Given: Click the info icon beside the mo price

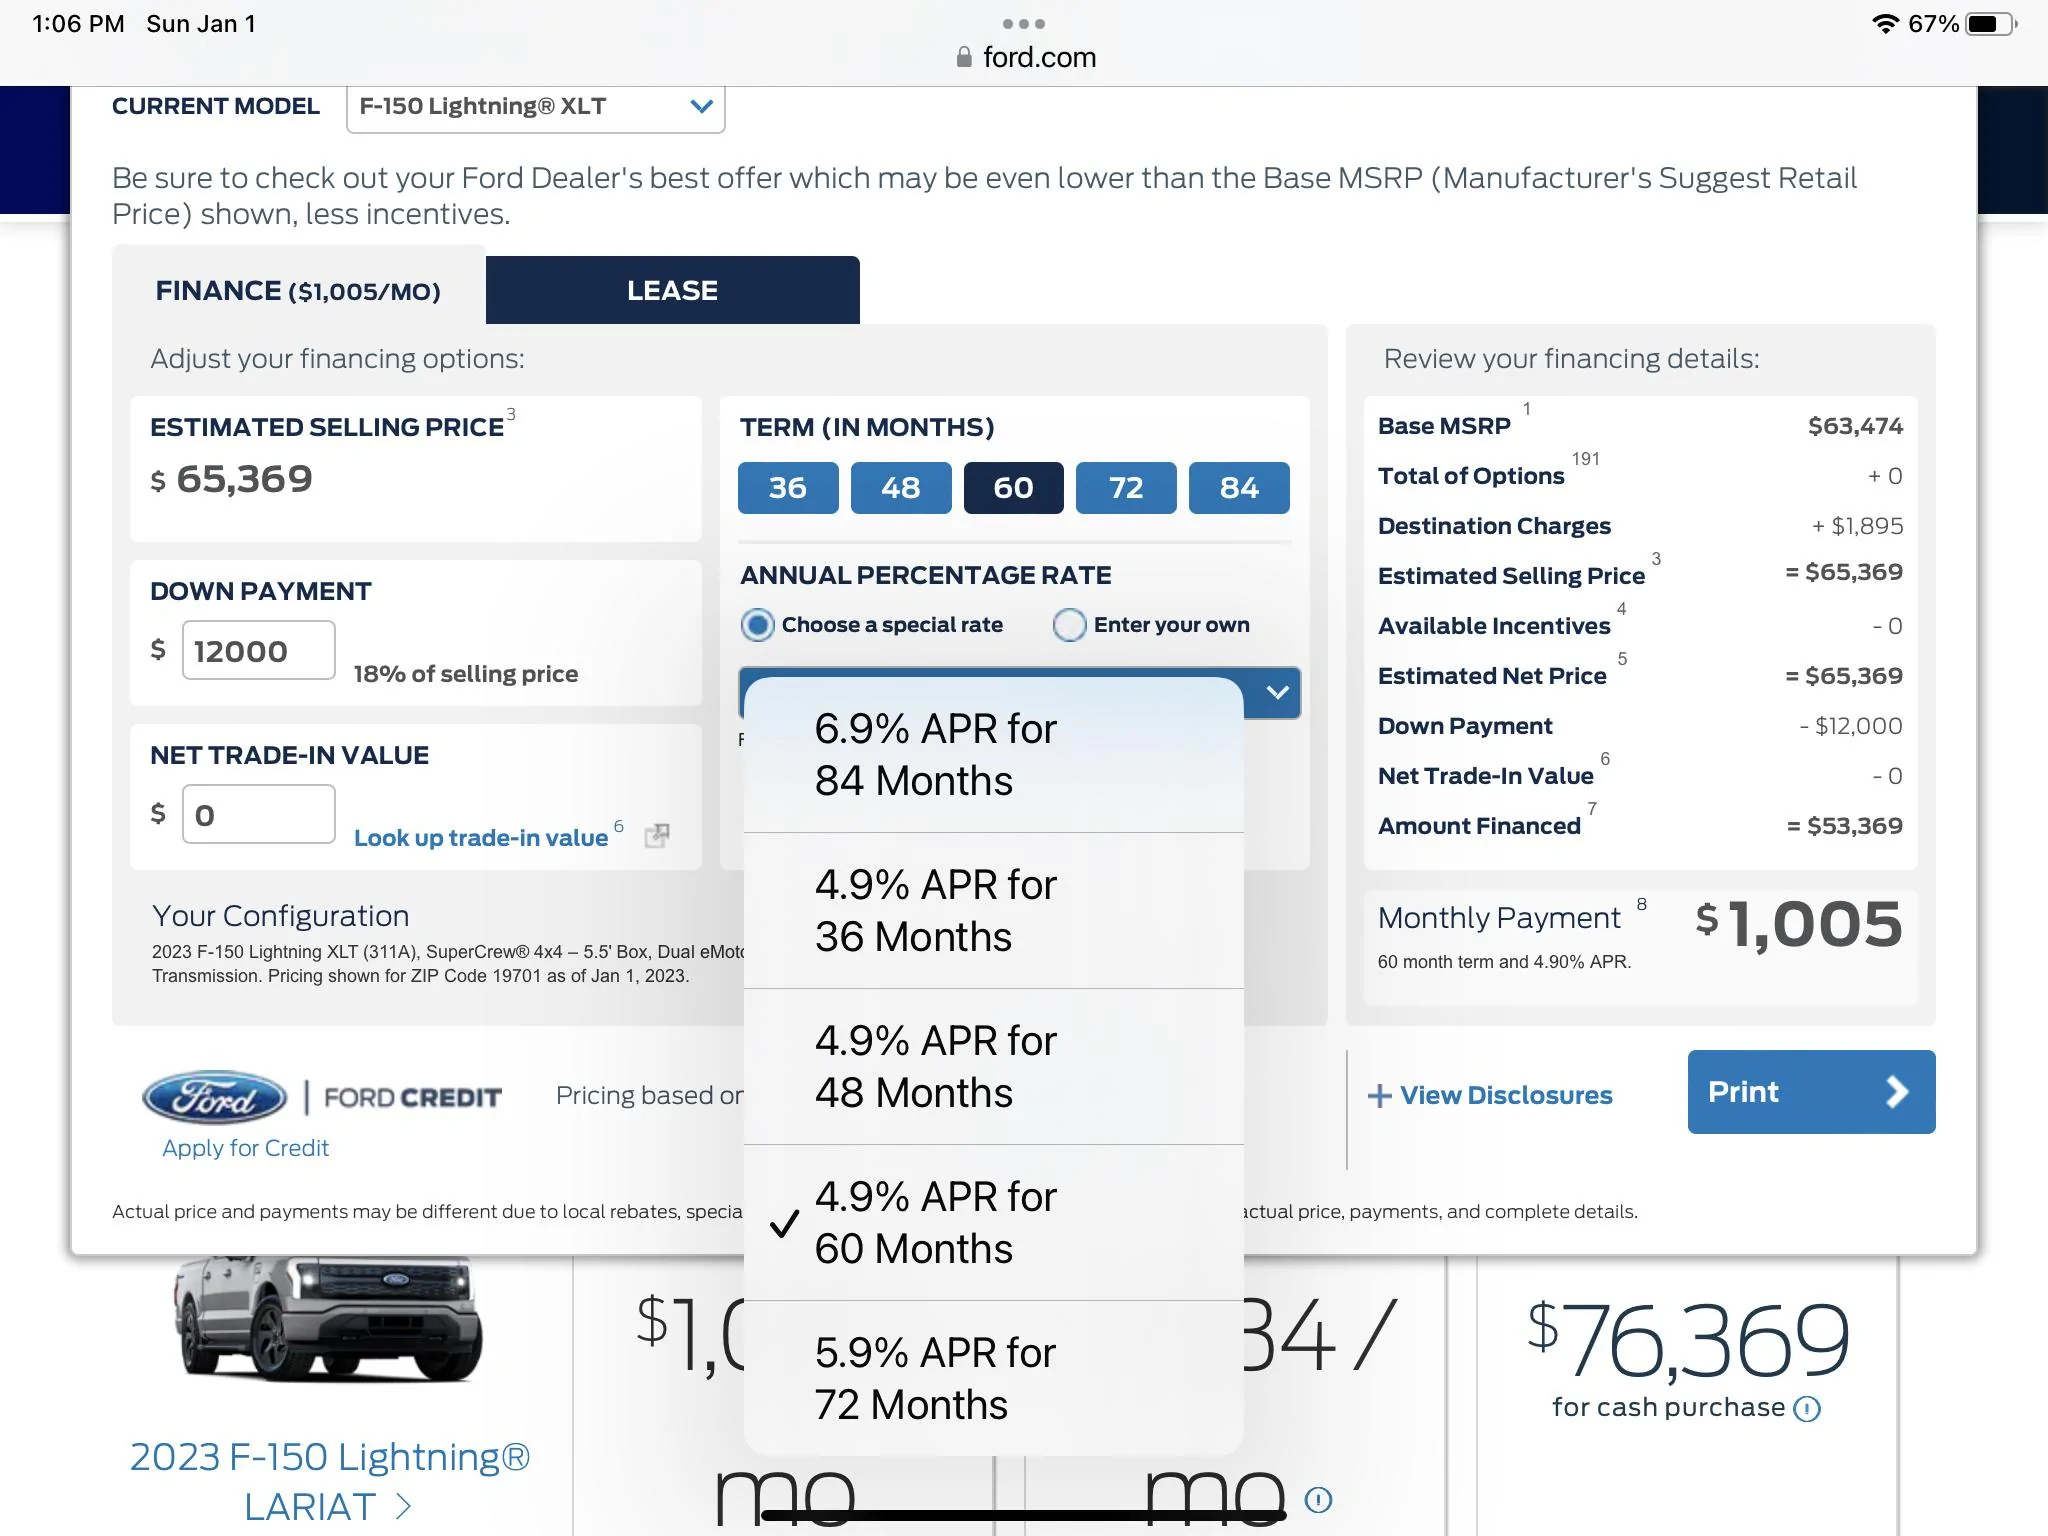Looking at the screenshot, I should (x=1318, y=1499).
